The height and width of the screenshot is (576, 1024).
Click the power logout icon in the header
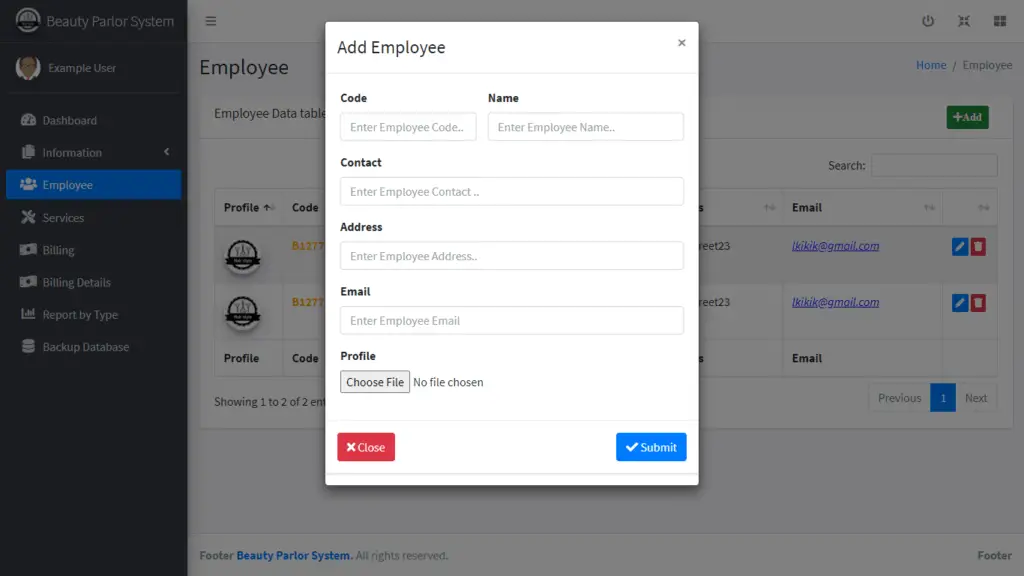[928, 20]
